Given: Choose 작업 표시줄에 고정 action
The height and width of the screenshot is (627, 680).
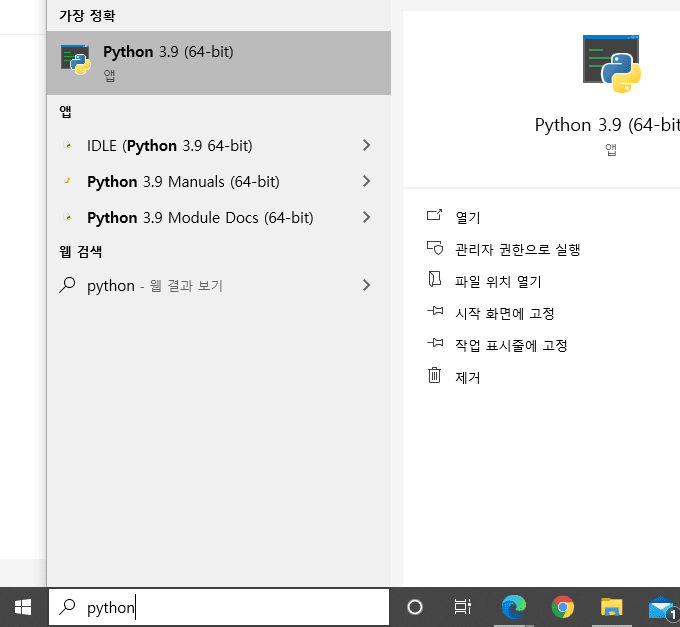Looking at the screenshot, I should [x=511, y=346].
